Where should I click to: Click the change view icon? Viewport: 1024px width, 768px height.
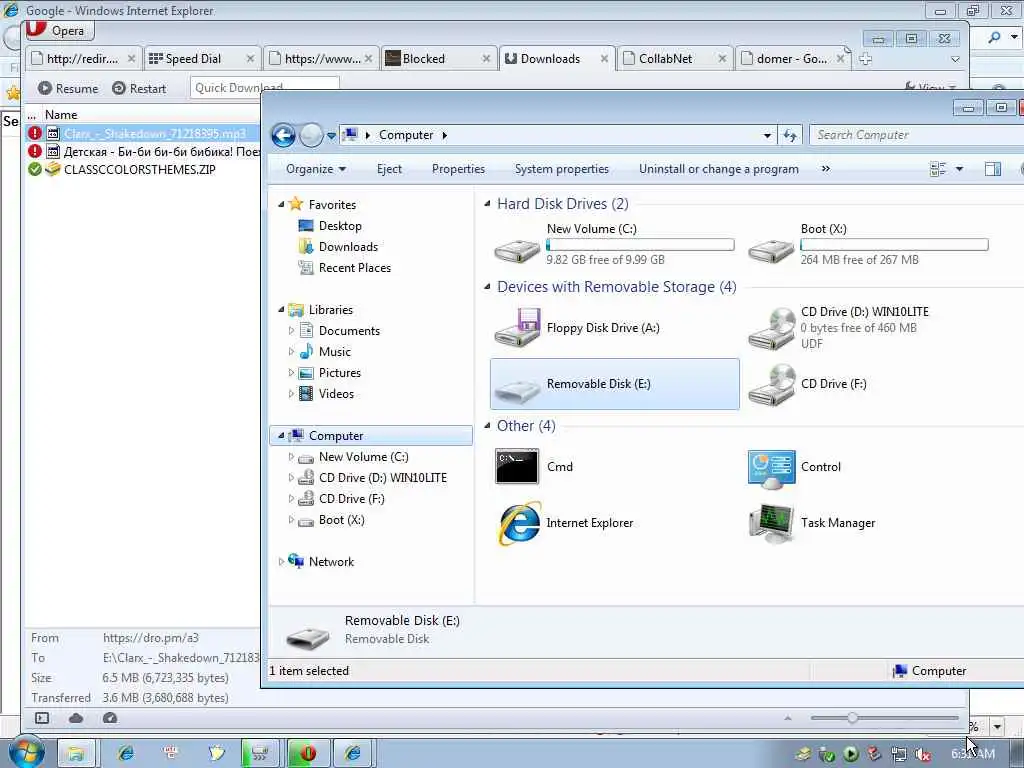coord(938,169)
